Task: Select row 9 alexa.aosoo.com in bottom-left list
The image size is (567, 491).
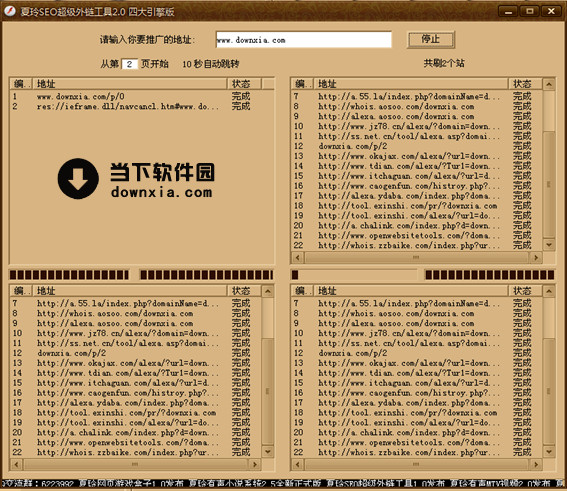Action: click(x=135, y=323)
